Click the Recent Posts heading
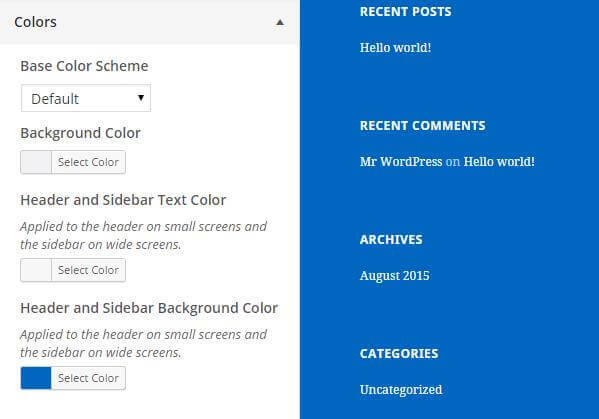The image size is (599, 419). 405,11
